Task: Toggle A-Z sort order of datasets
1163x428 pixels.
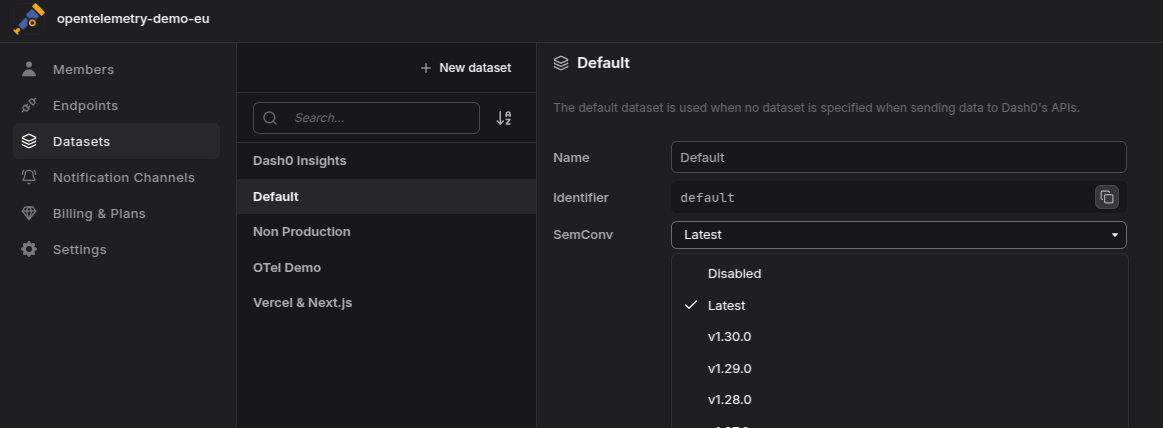Action: (504, 118)
